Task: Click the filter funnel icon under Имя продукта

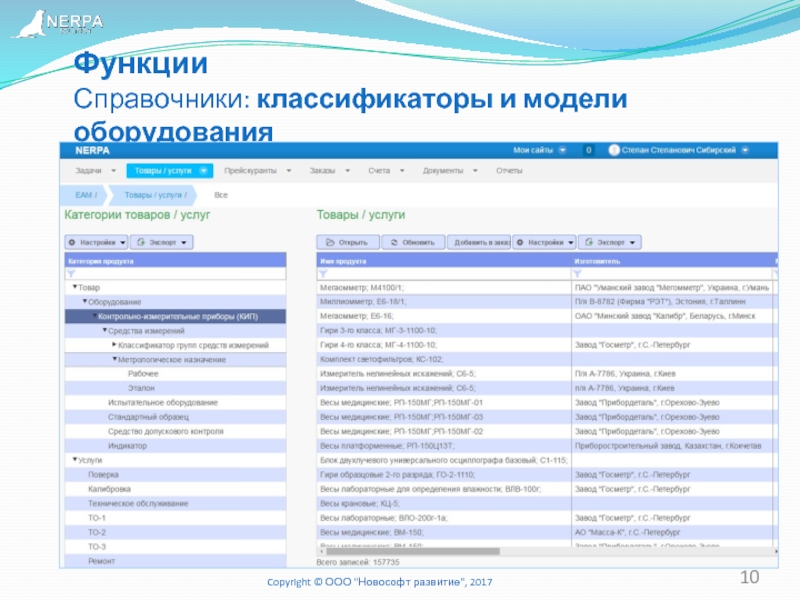Action: click(x=324, y=274)
